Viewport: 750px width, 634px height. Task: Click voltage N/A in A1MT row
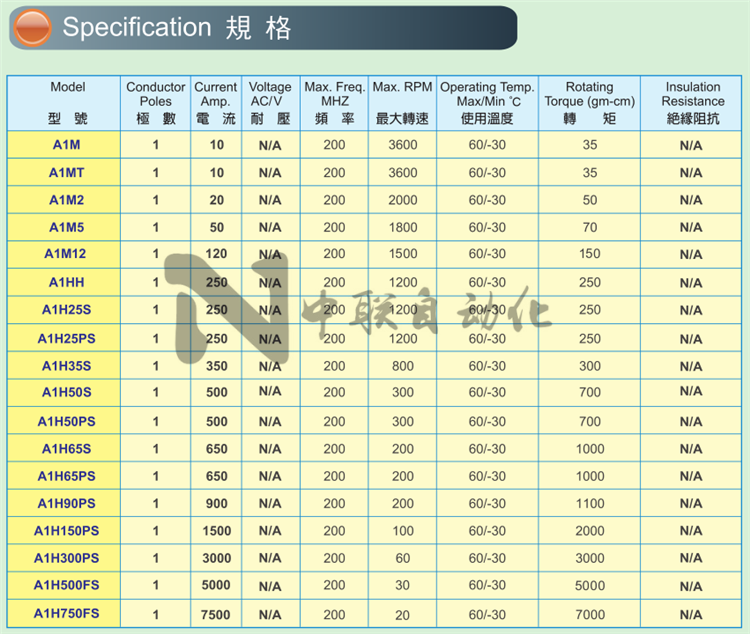[x=270, y=173]
